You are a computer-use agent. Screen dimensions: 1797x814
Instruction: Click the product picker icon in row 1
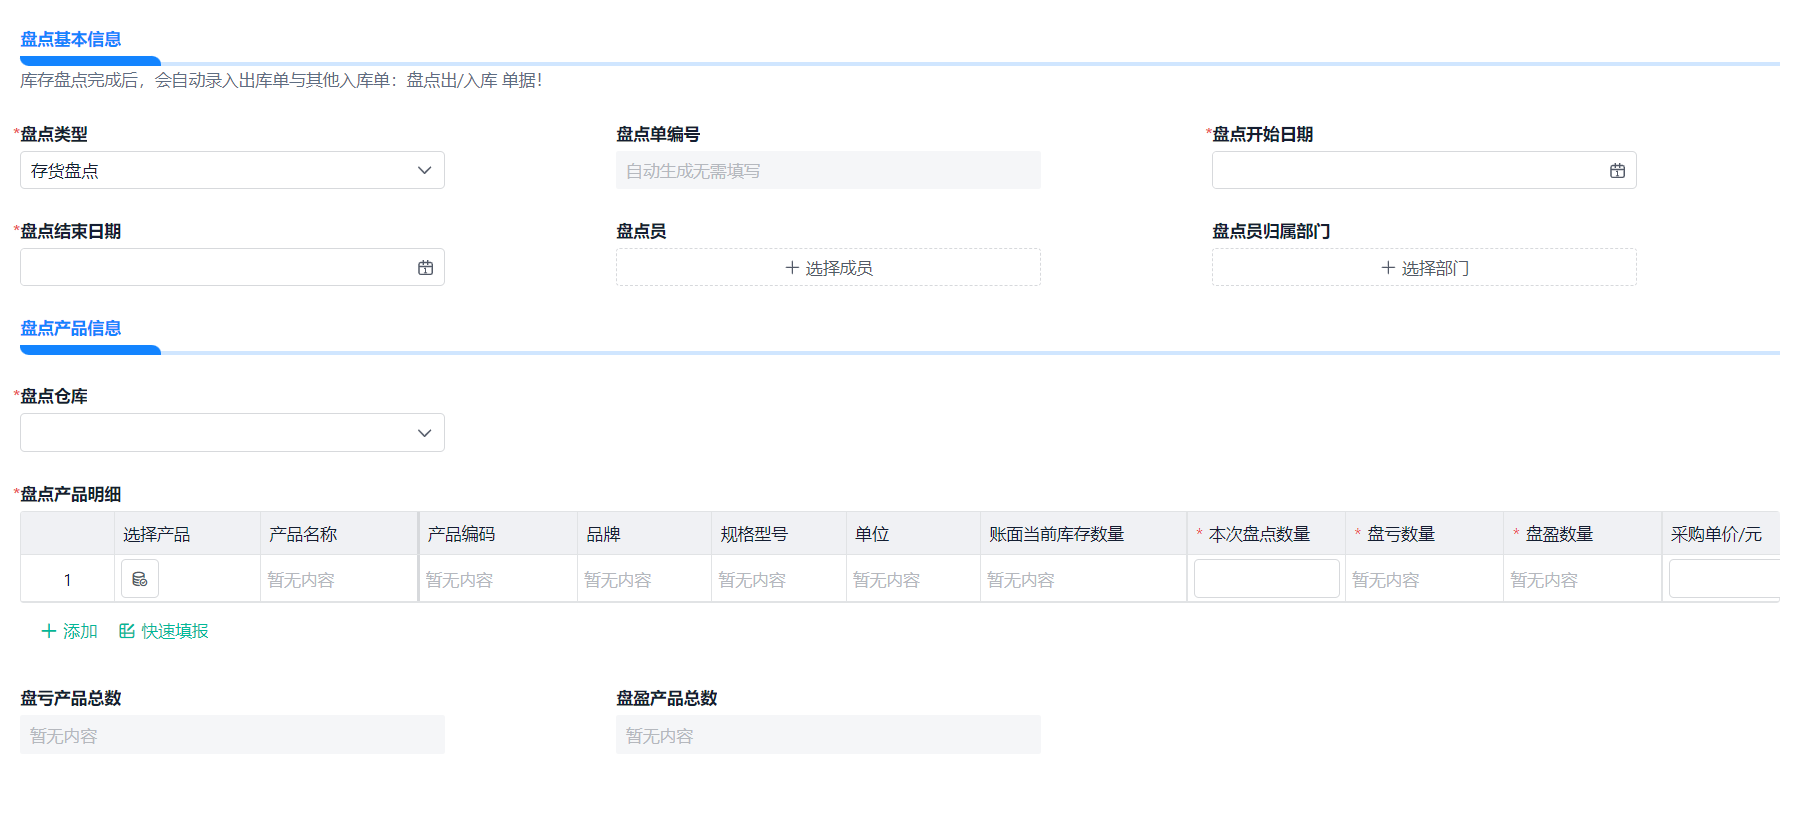click(140, 579)
